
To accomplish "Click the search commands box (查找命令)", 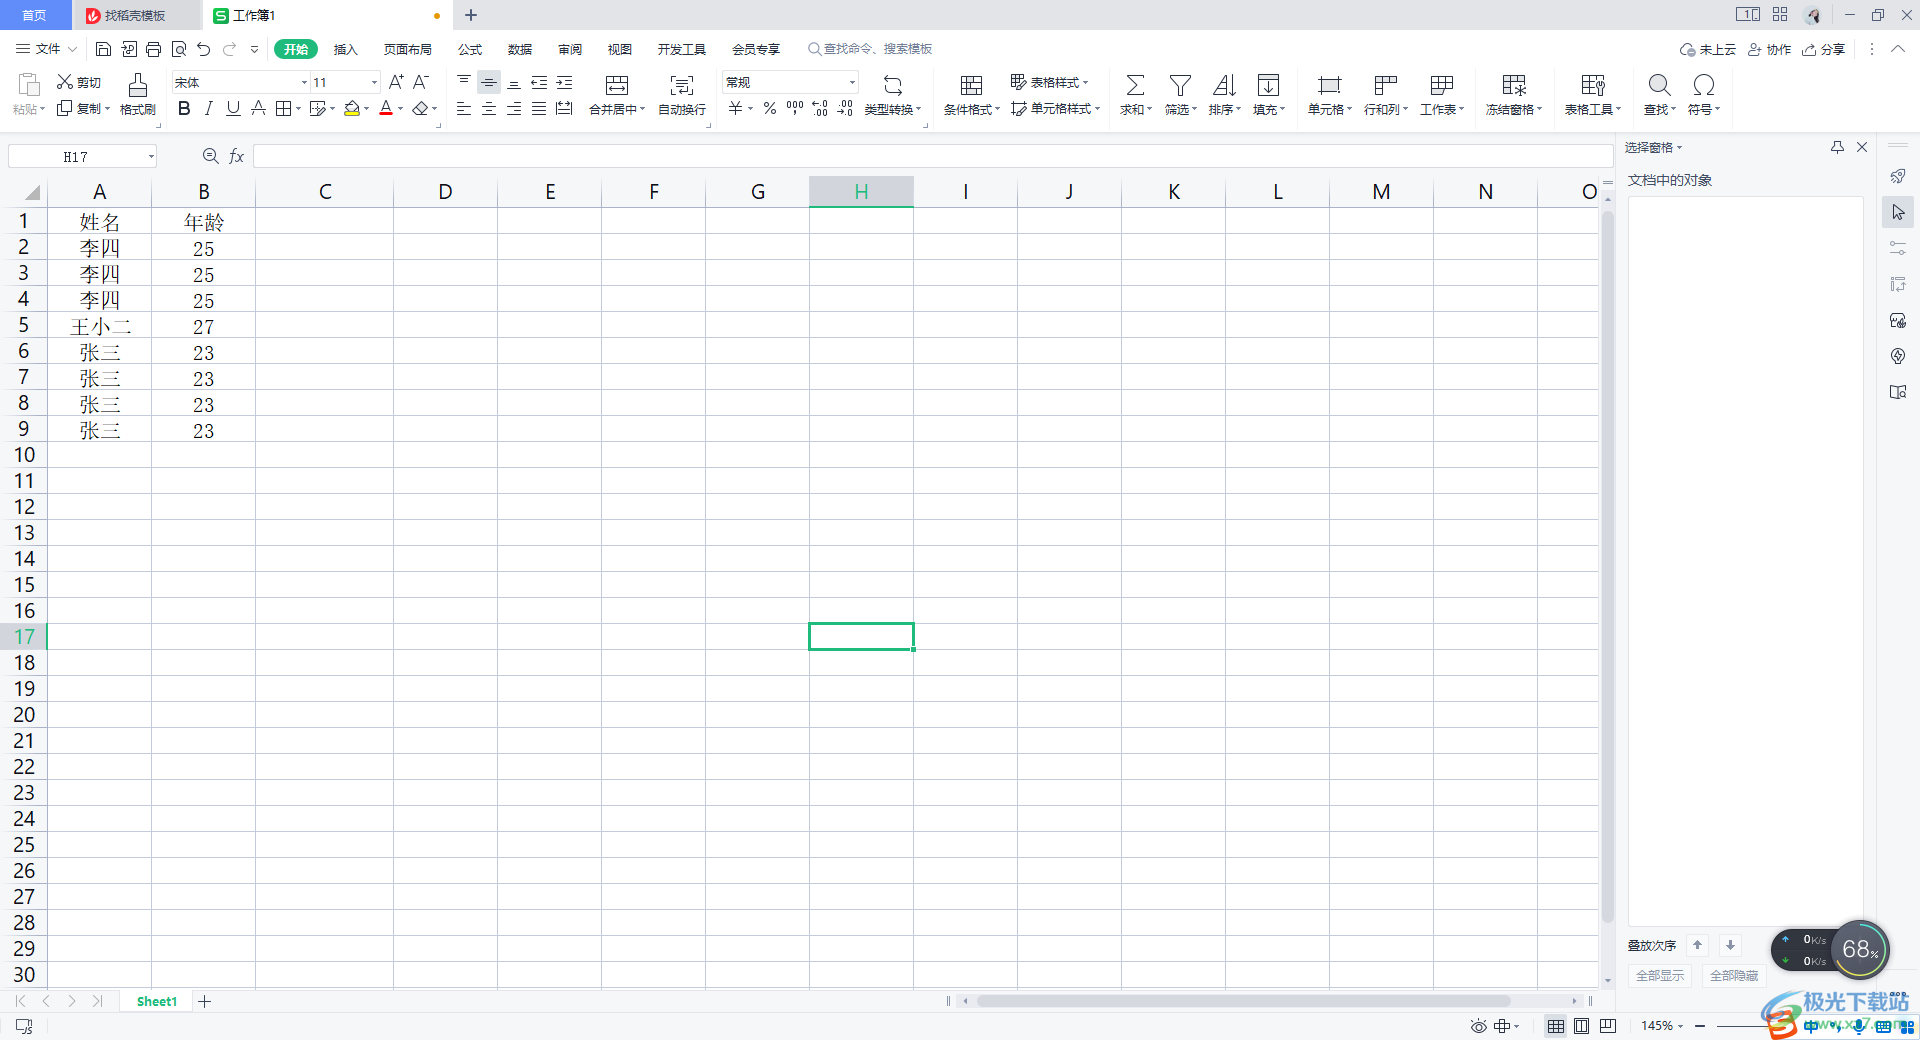I will pyautogui.click(x=870, y=49).
